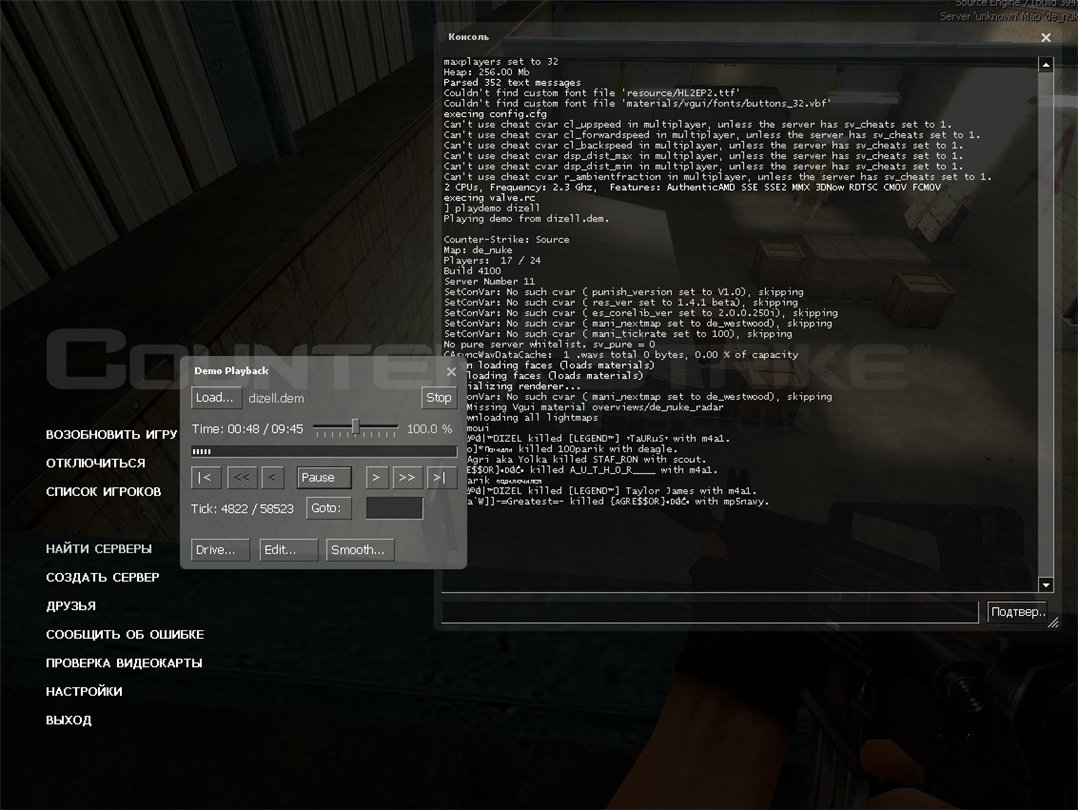Click console line 'Map: de_nuke'

coord(478,250)
